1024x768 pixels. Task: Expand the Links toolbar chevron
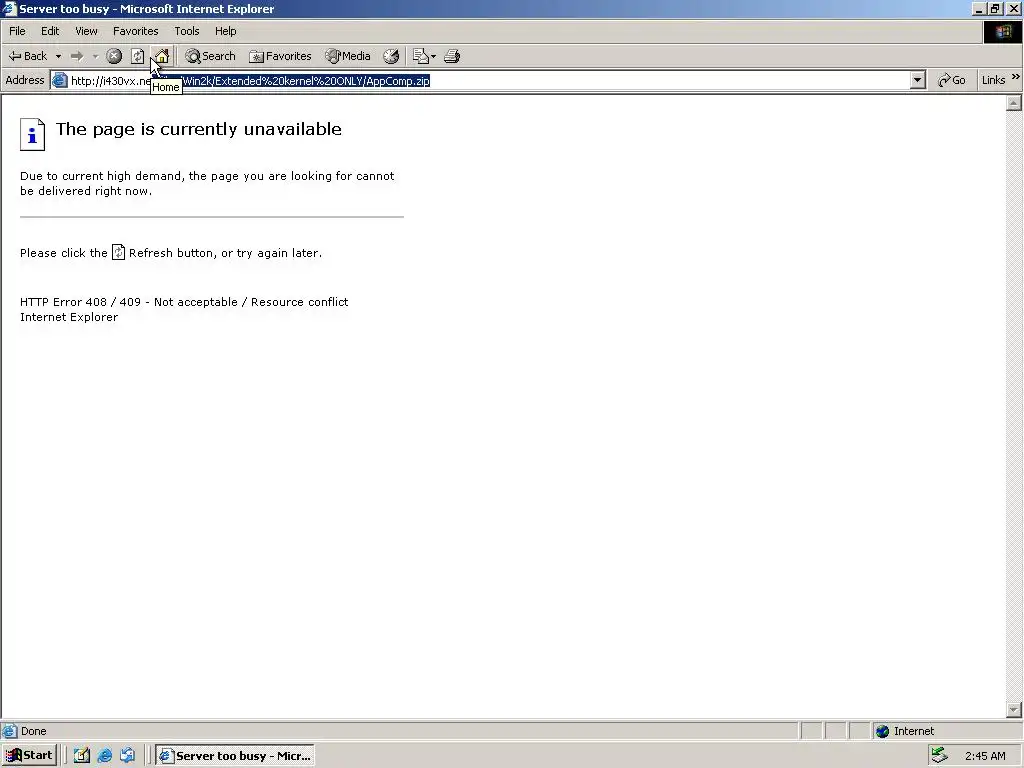(1016, 77)
